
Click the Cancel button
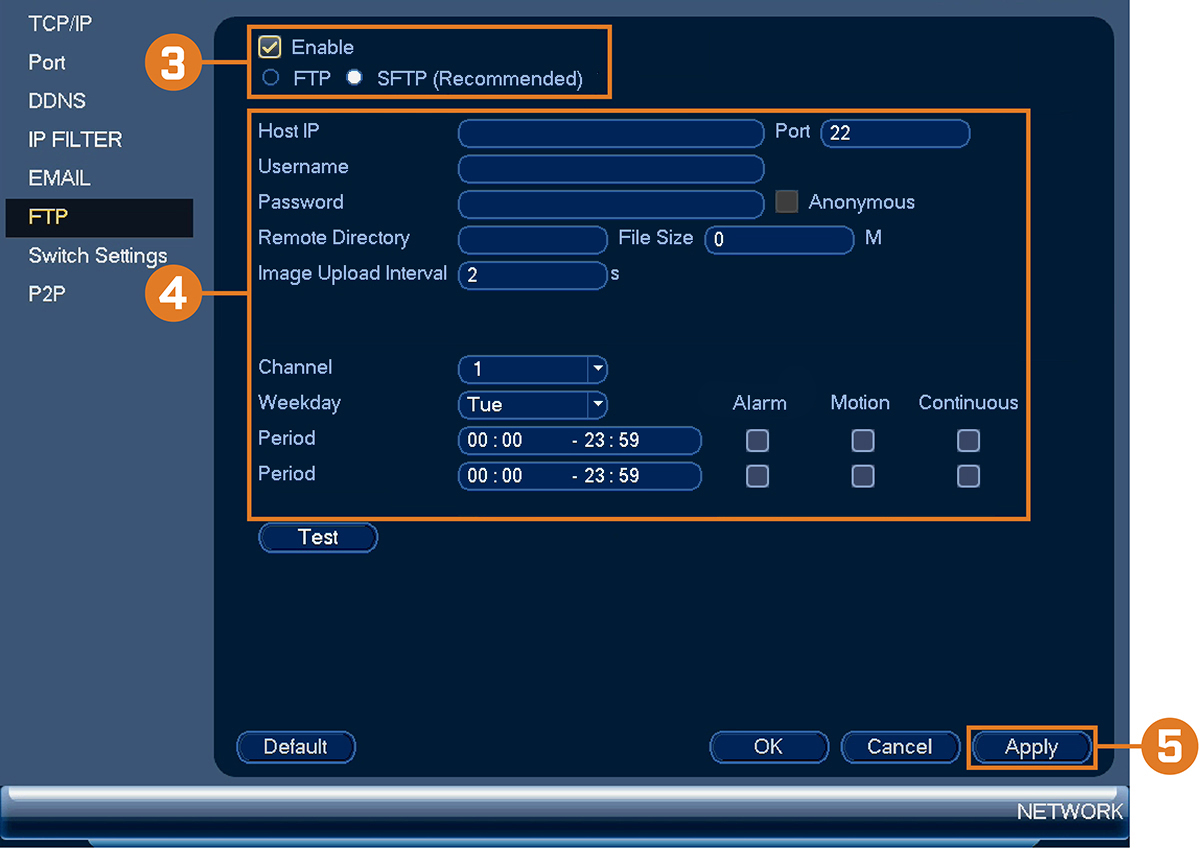900,747
